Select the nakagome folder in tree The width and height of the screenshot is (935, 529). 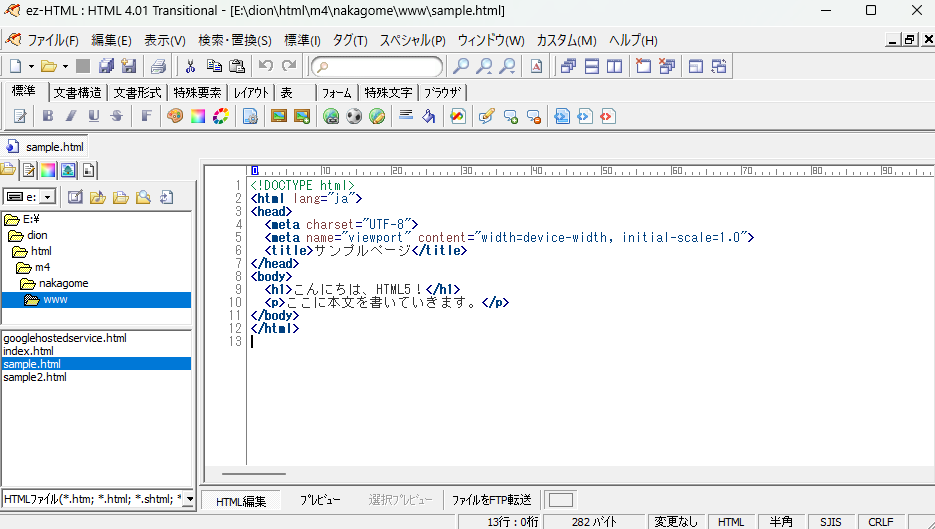(63, 283)
